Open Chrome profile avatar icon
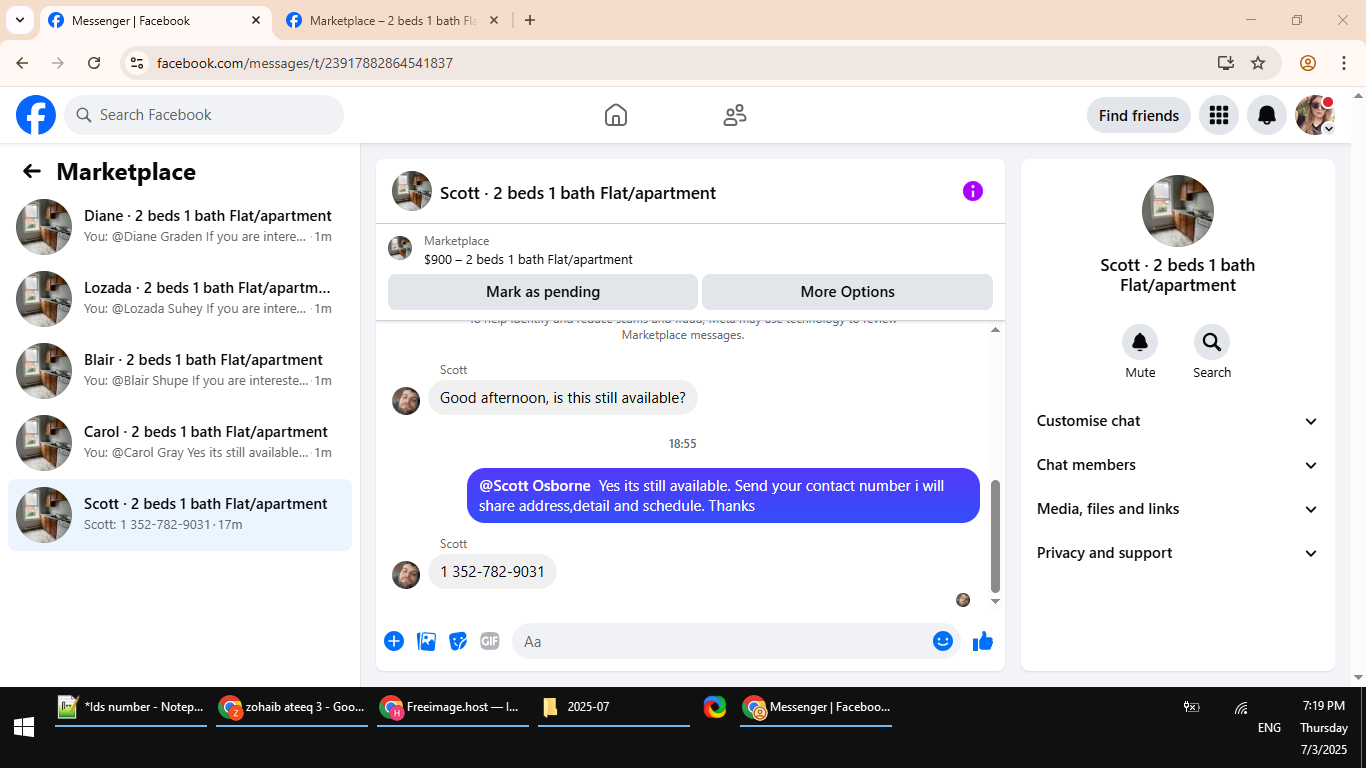This screenshot has width=1366, height=768. click(1308, 63)
